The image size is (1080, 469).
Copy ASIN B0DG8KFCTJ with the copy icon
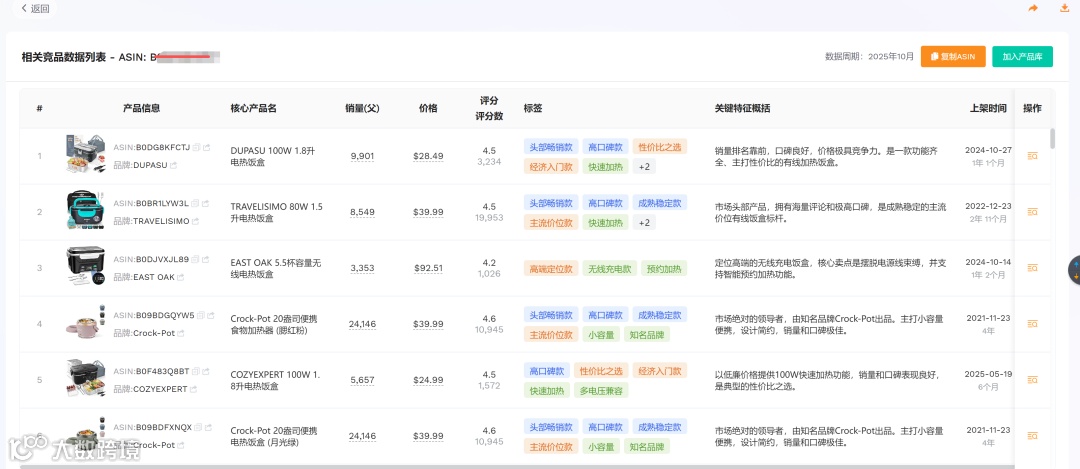point(196,147)
